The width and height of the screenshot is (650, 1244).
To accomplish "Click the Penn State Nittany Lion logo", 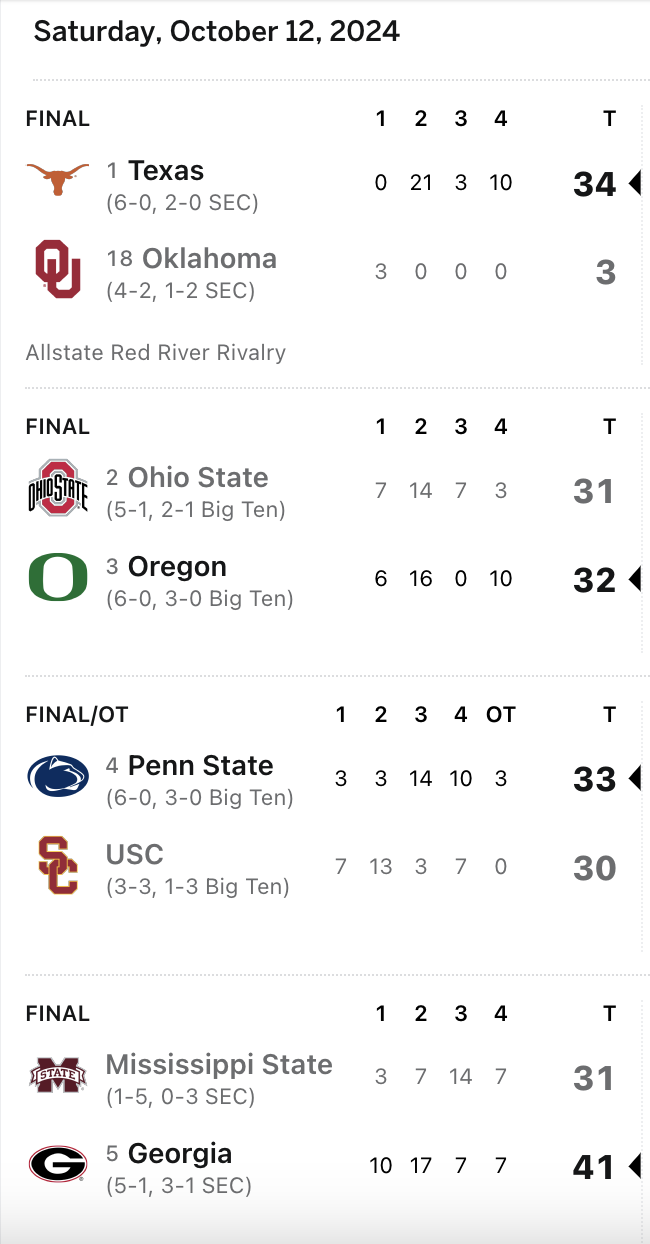I will pyautogui.click(x=57, y=777).
